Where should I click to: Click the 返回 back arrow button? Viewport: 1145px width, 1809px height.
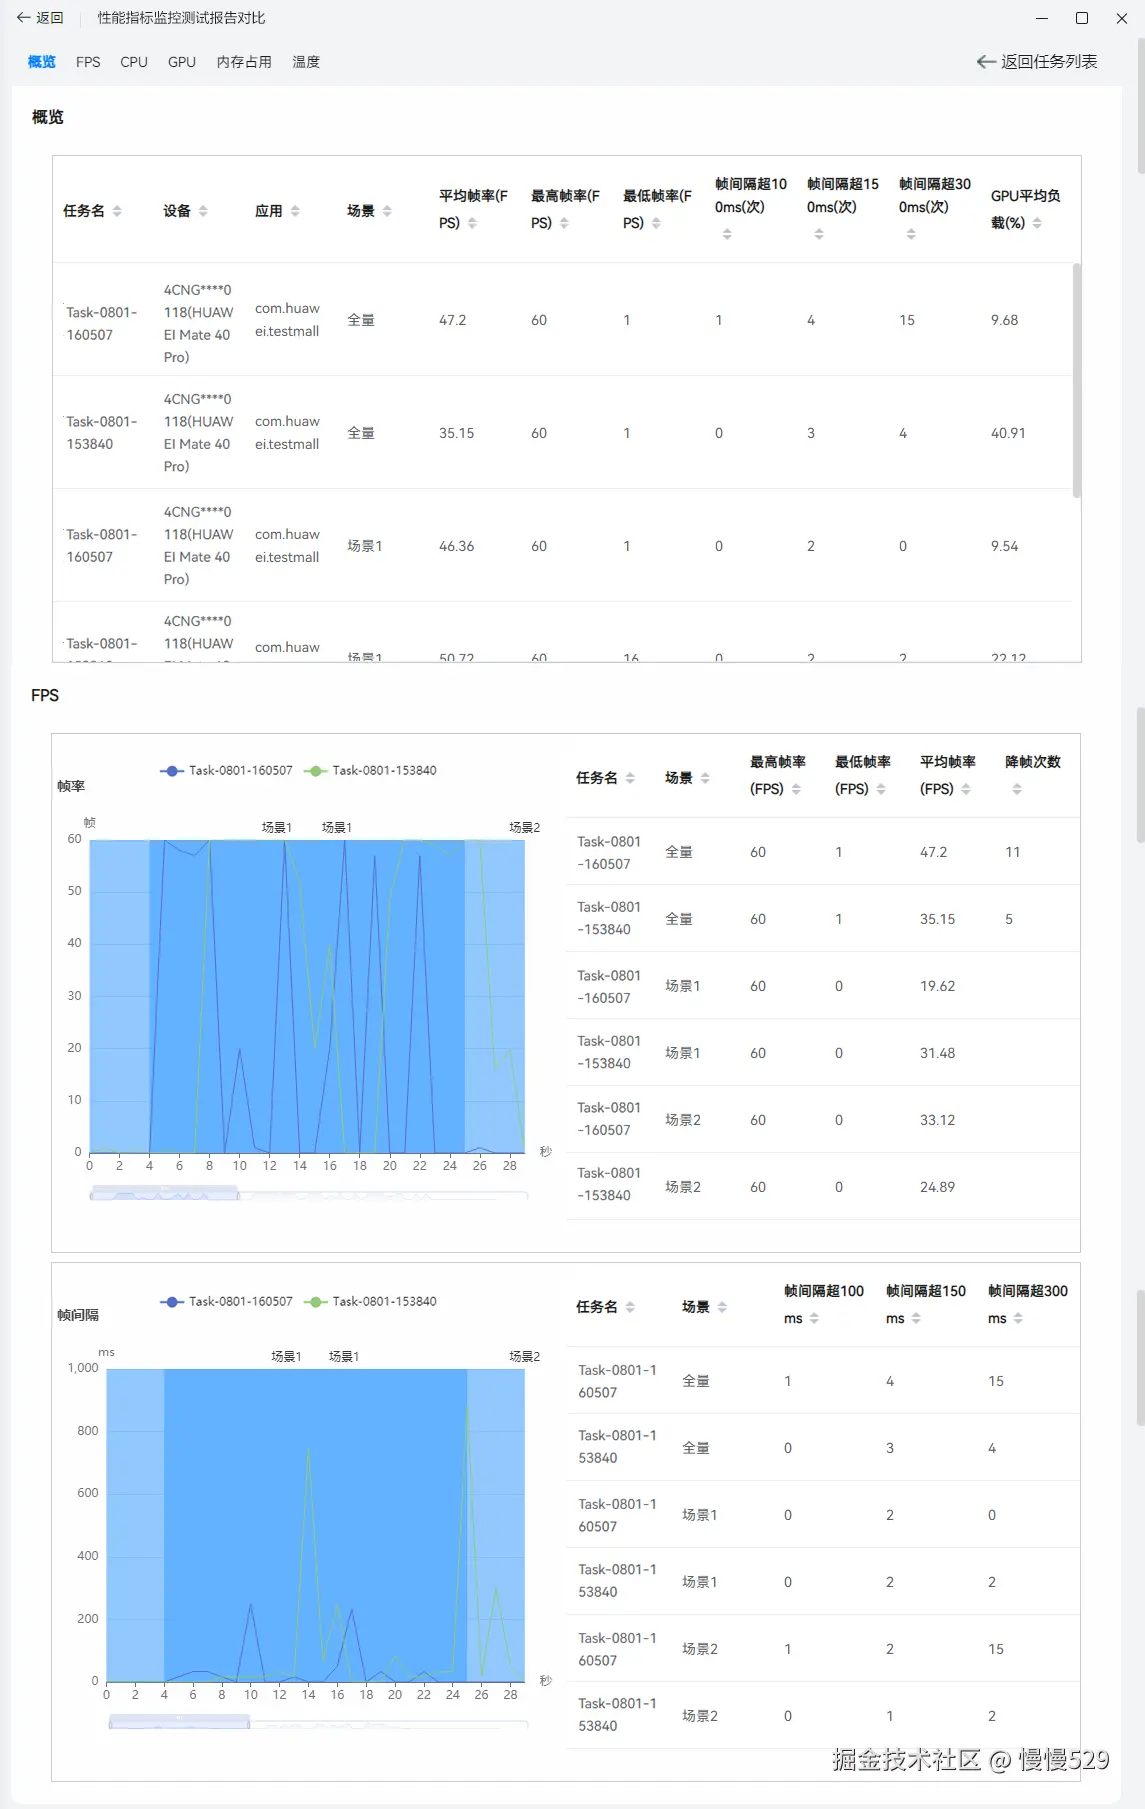tap(40, 18)
